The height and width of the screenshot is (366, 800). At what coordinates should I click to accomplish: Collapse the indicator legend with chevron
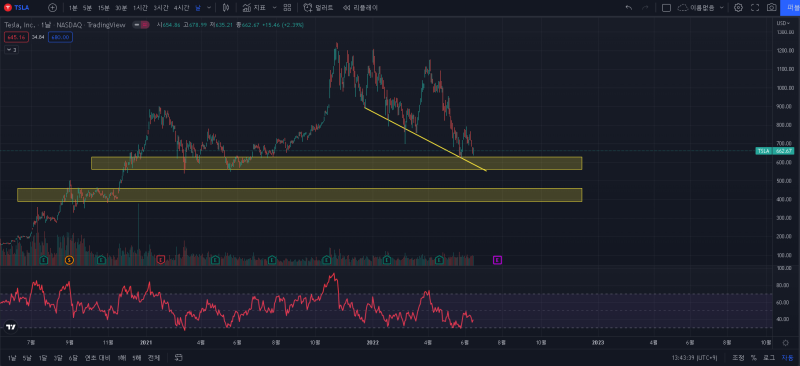click(x=11, y=50)
